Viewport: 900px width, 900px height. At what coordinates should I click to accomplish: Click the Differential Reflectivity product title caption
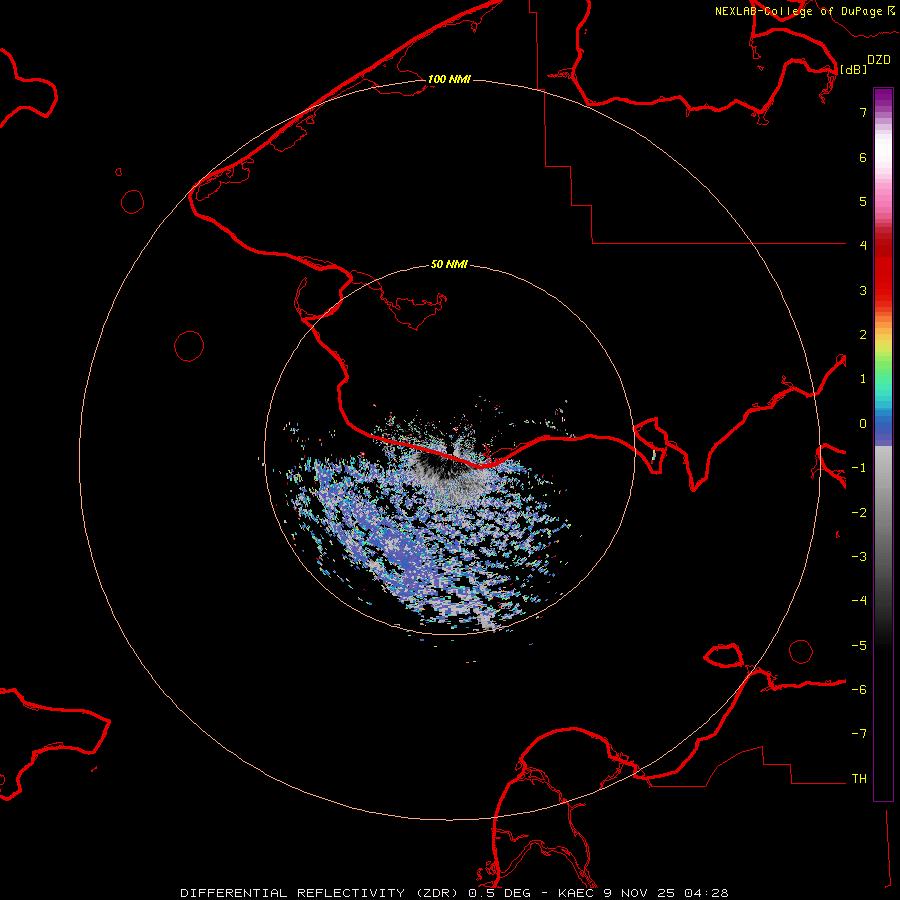coord(454,893)
